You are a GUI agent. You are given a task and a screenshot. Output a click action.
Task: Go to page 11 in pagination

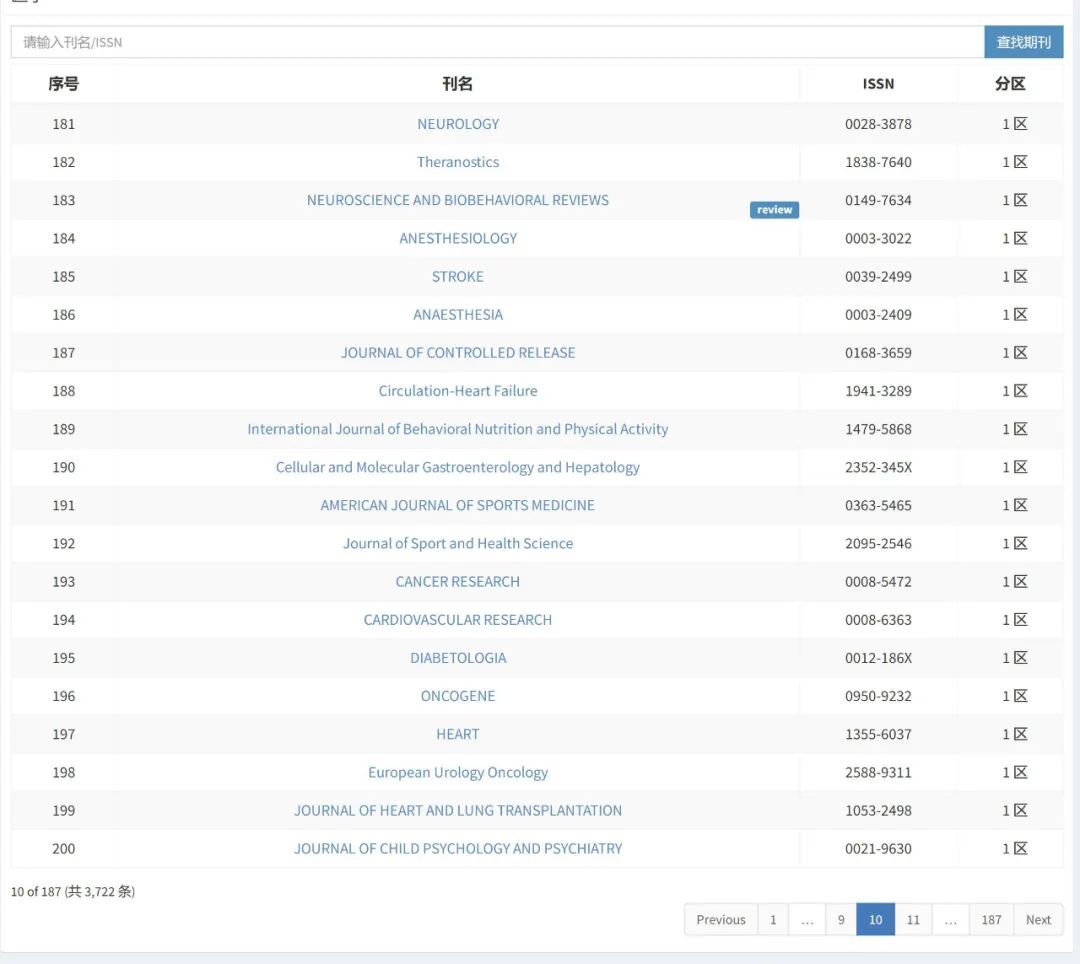[x=913, y=920]
